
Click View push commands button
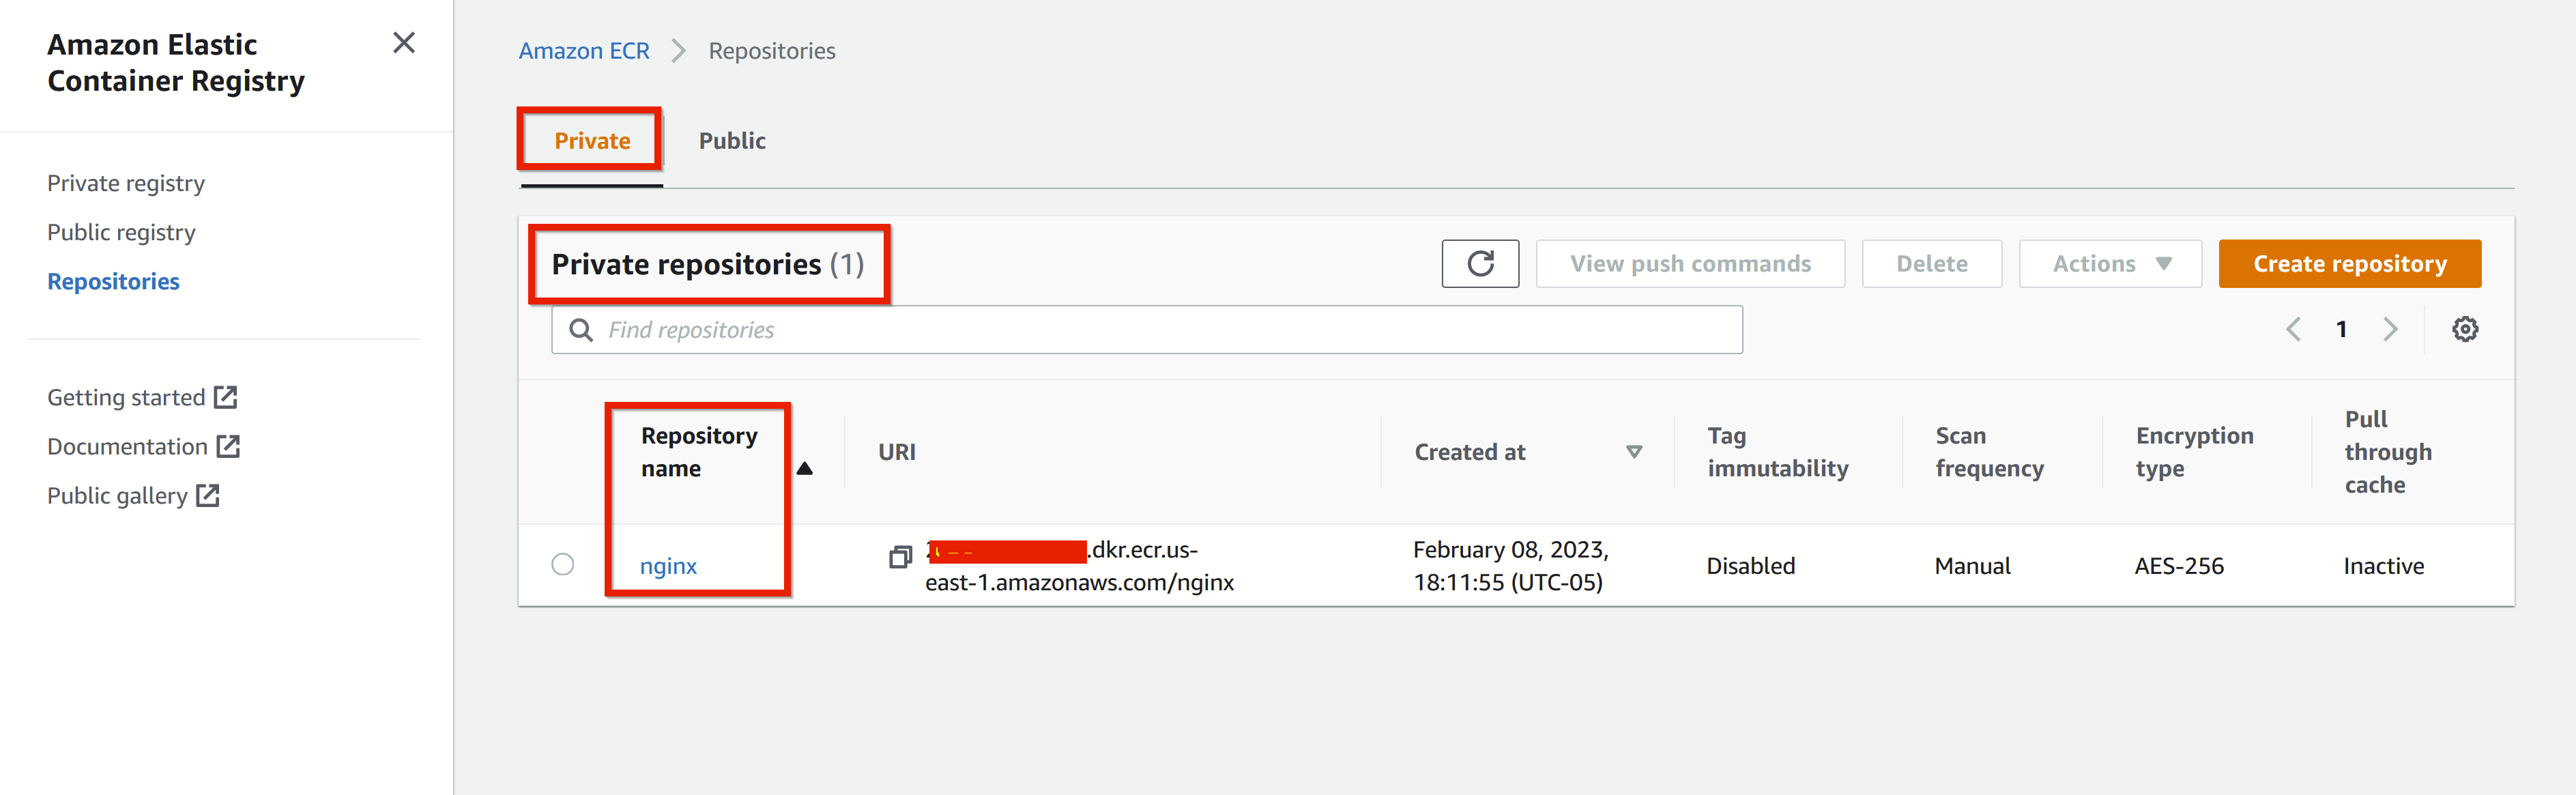(1690, 264)
